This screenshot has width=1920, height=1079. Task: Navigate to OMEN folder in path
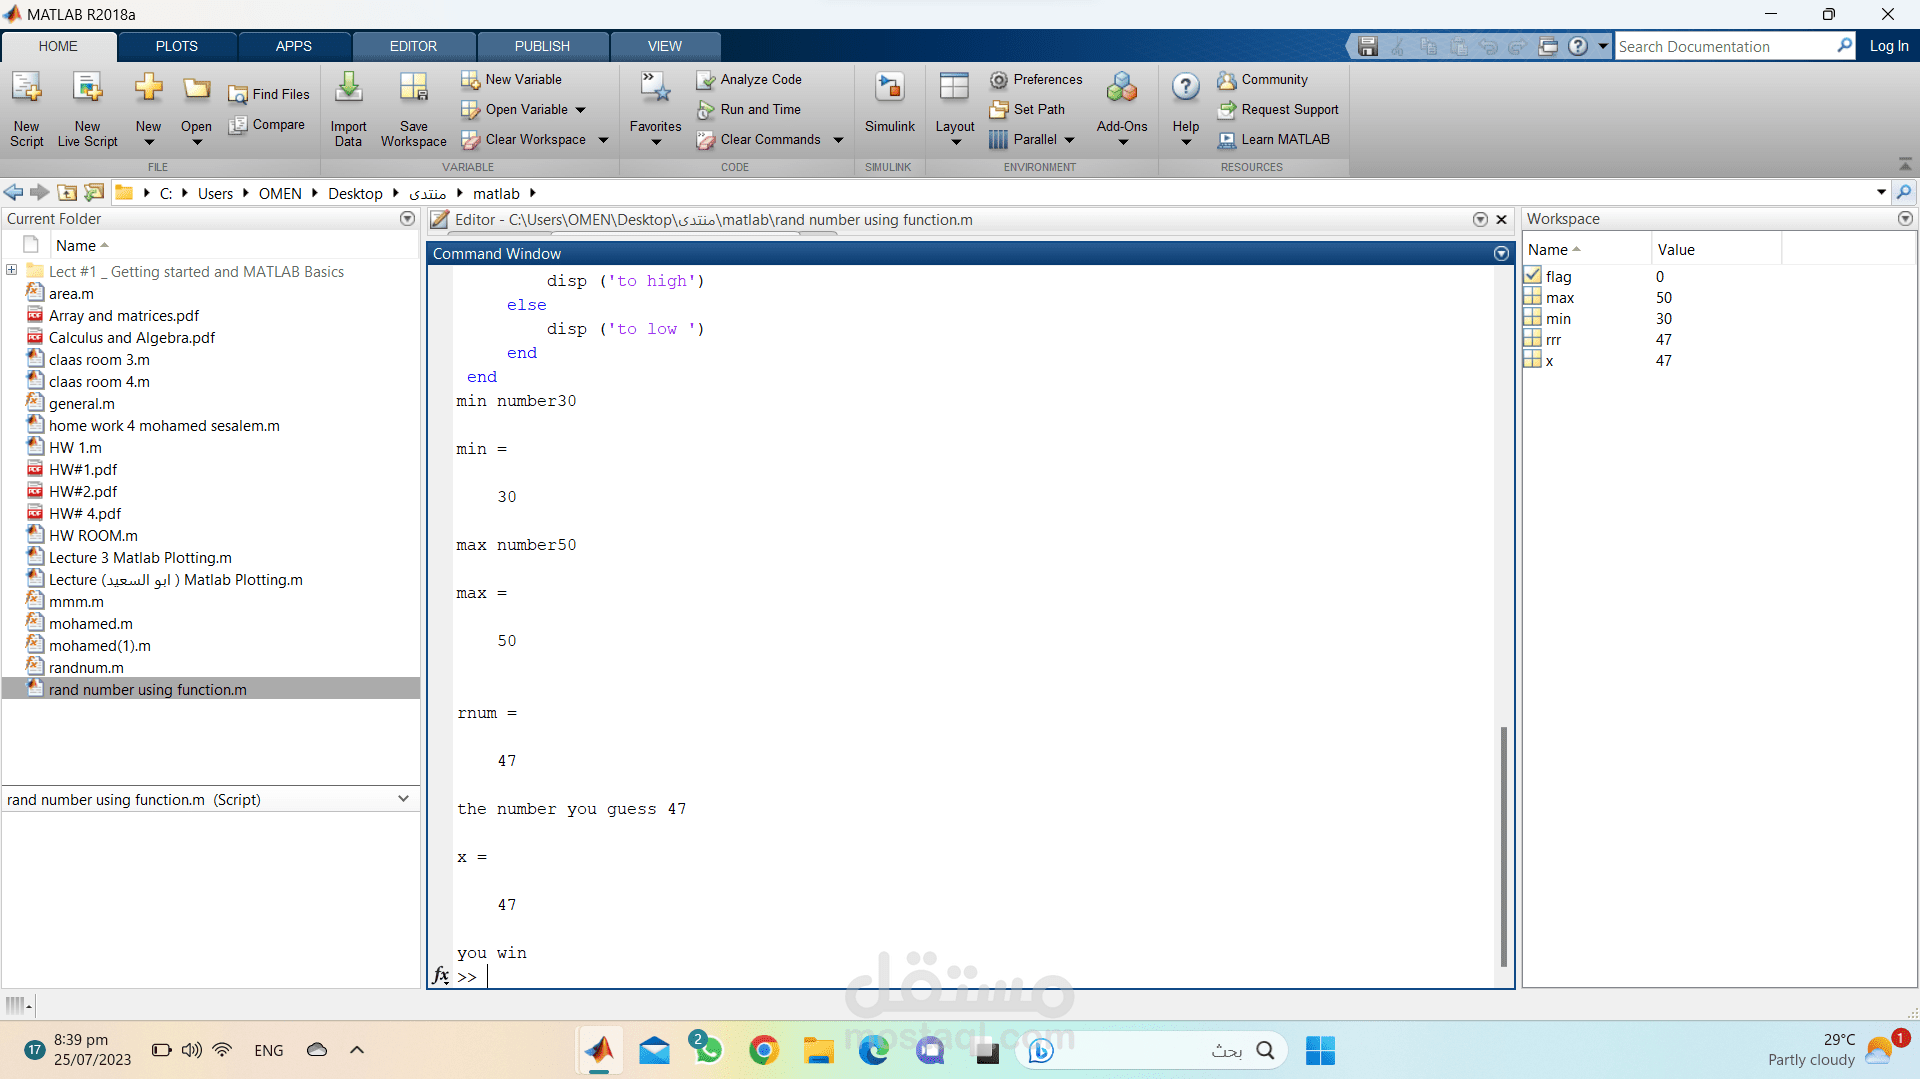pyautogui.click(x=280, y=193)
